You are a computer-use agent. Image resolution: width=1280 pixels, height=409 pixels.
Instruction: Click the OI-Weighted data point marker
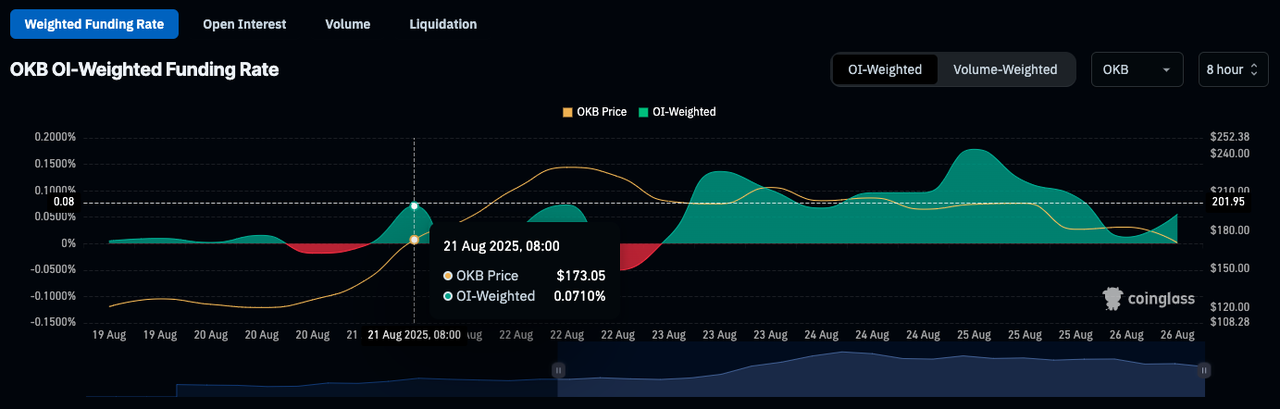[414, 206]
